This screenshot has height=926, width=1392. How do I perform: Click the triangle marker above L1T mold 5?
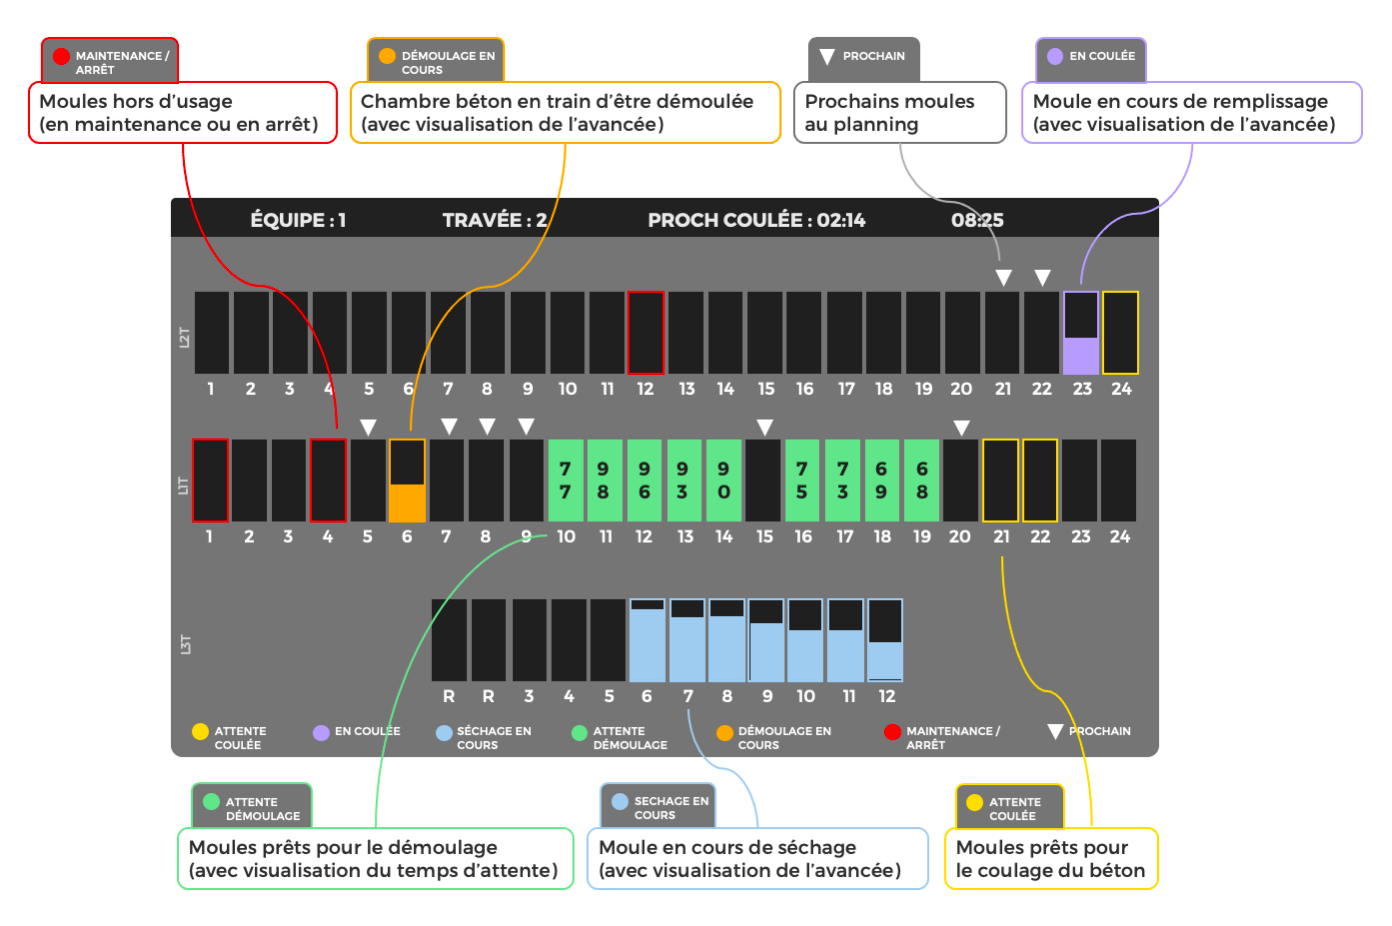pyautogui.click(x=368, y=427)
